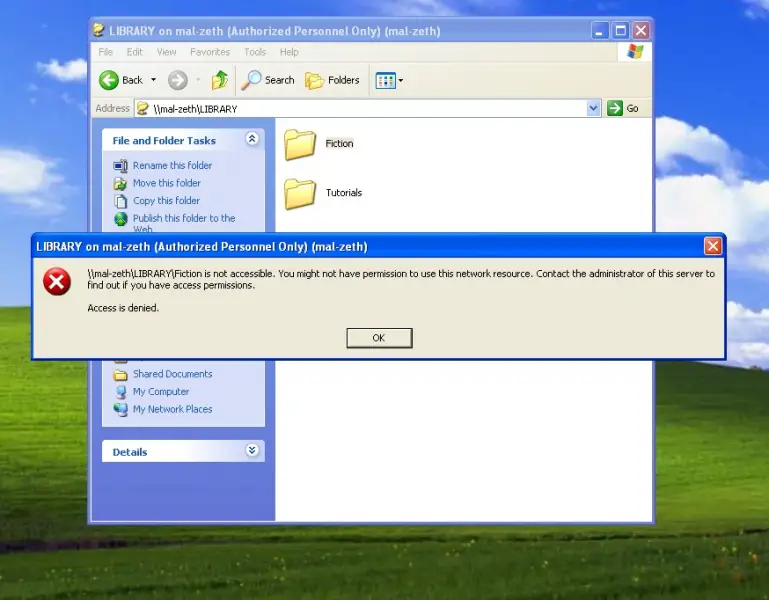Go up one folder level
769x600 pixels.
click(220, 80)
